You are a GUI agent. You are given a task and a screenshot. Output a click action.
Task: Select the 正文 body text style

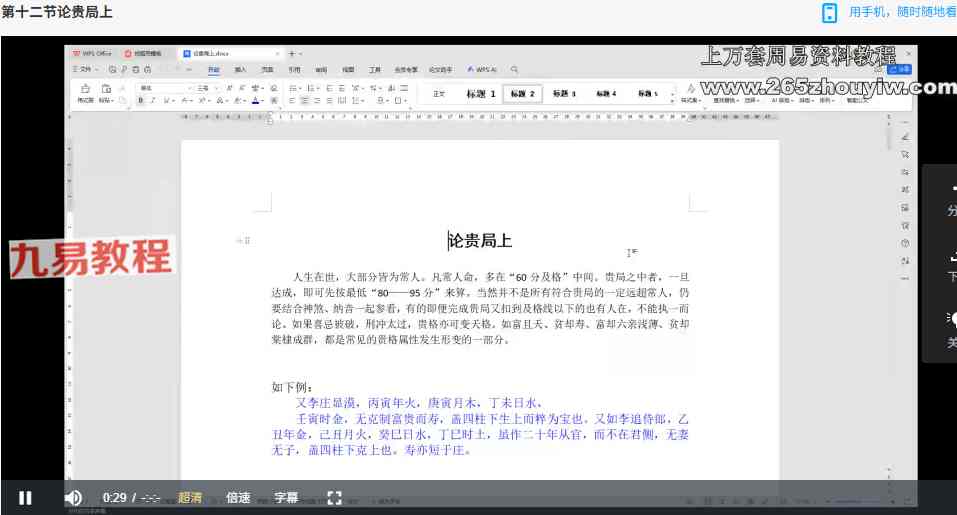click(438, 94)
